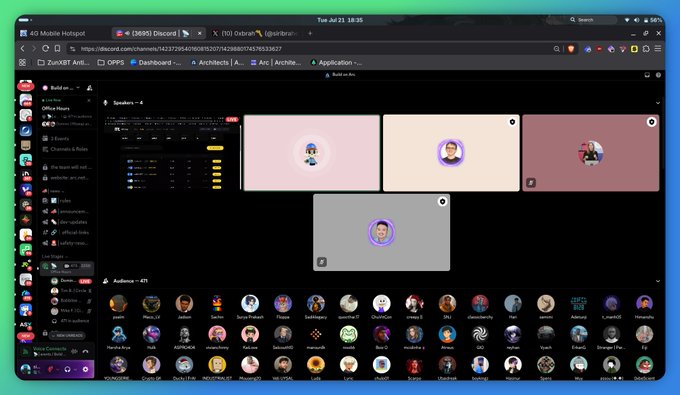Reload the Discord page
The width and height of the screenshot is (680, 395).
(x=46, y=49)
